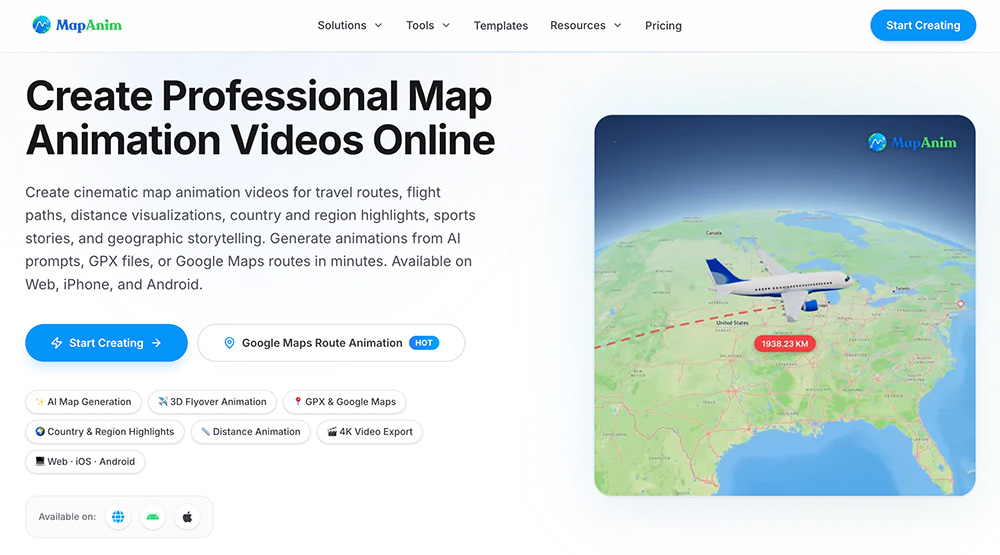This screenshot has height=555, width=1000.
Task: Click the laptop icon on Web iOS Android tag
Action: 40,461
